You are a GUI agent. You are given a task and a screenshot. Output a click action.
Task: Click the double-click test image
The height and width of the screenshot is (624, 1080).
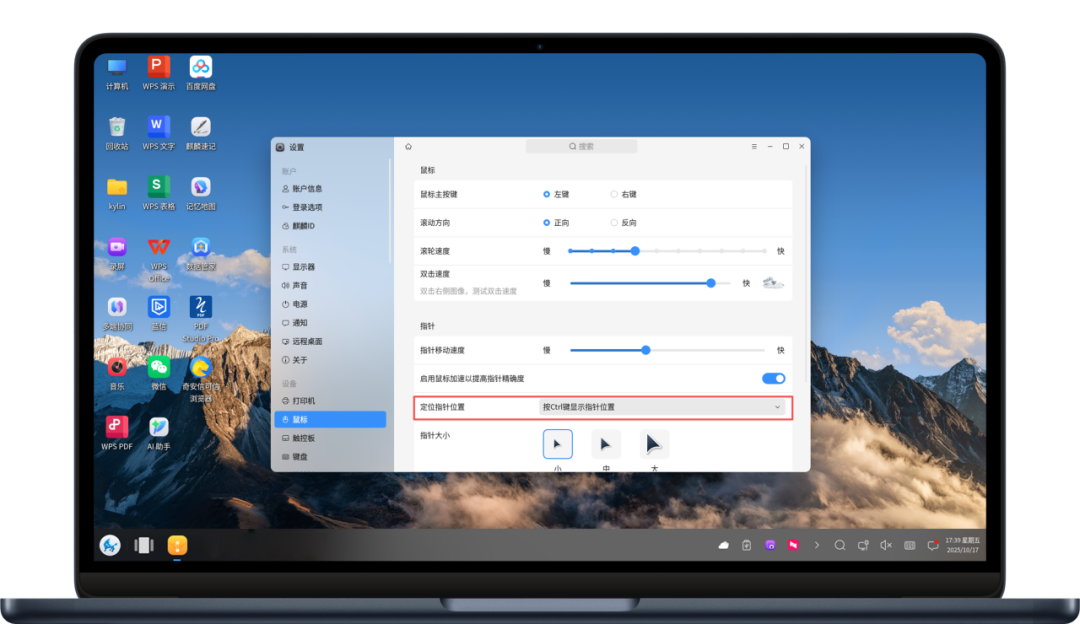773,283
